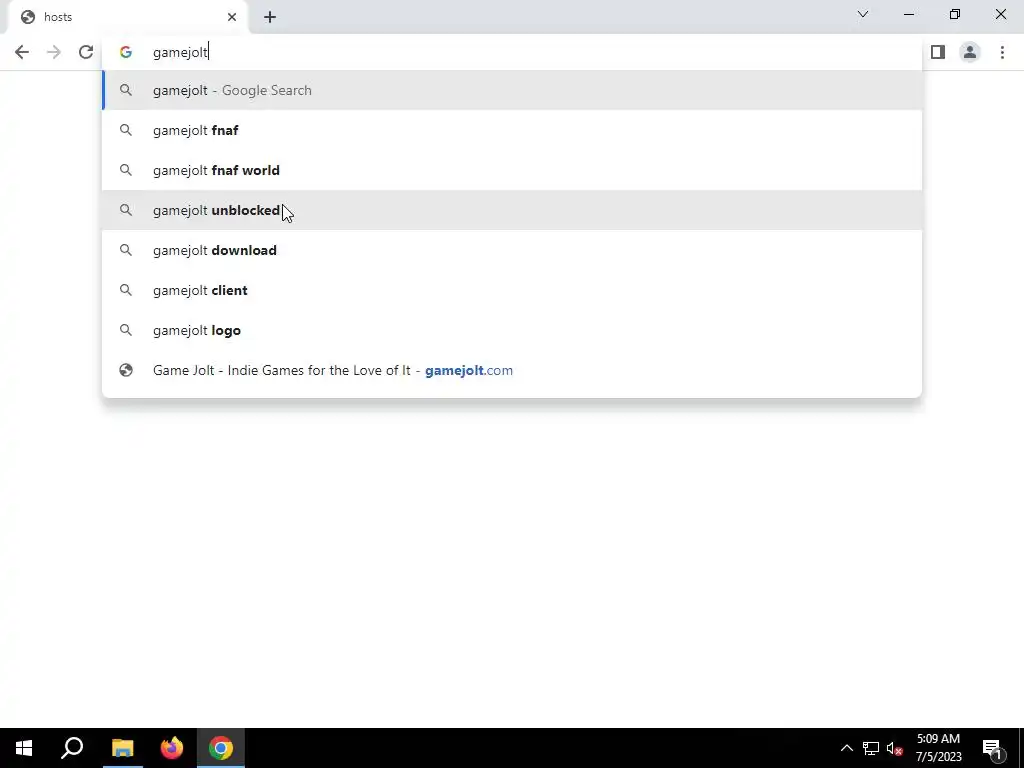Click search icon next to 'gamejolt client'
This screenshot has width=1024, height=768.
click(126, 290)
